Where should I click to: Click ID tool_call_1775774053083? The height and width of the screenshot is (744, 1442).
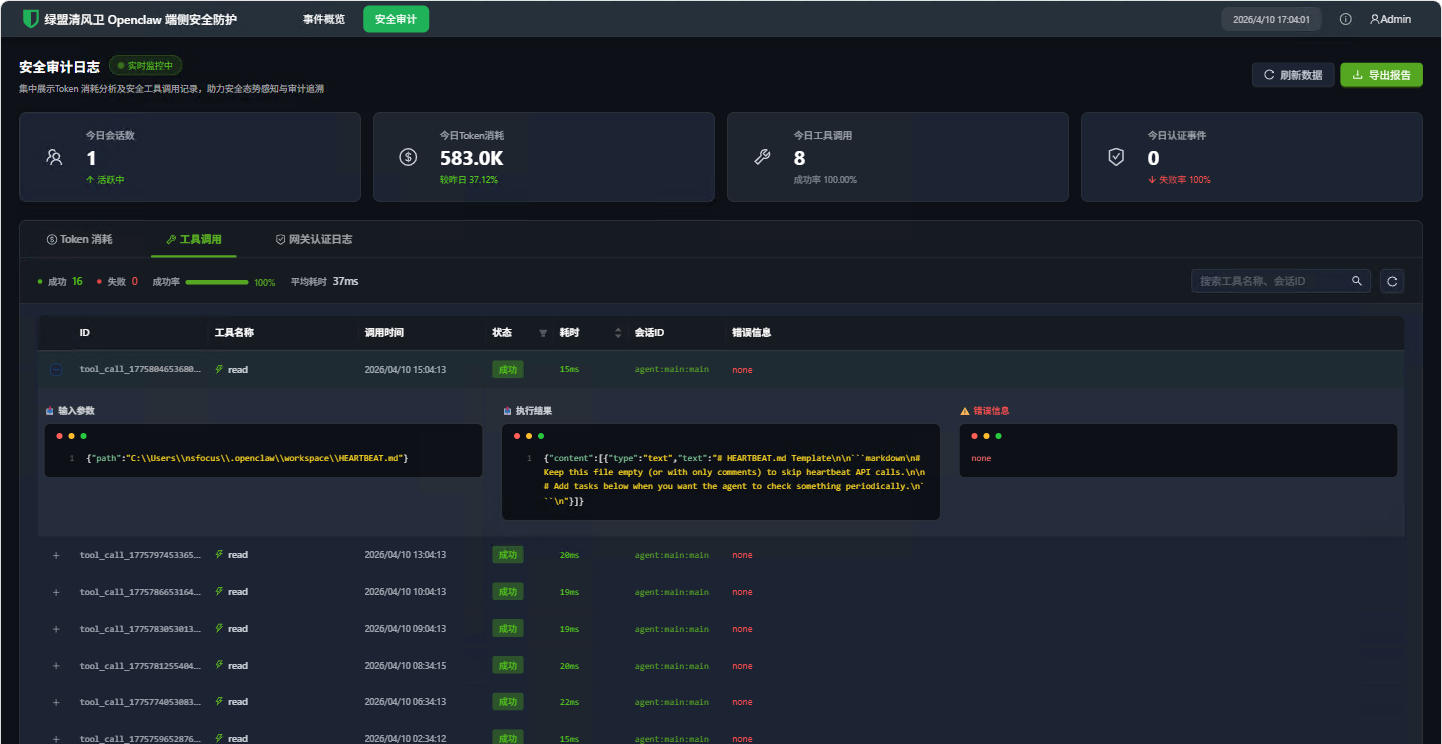pyautogui.click(x=140, y=702)
